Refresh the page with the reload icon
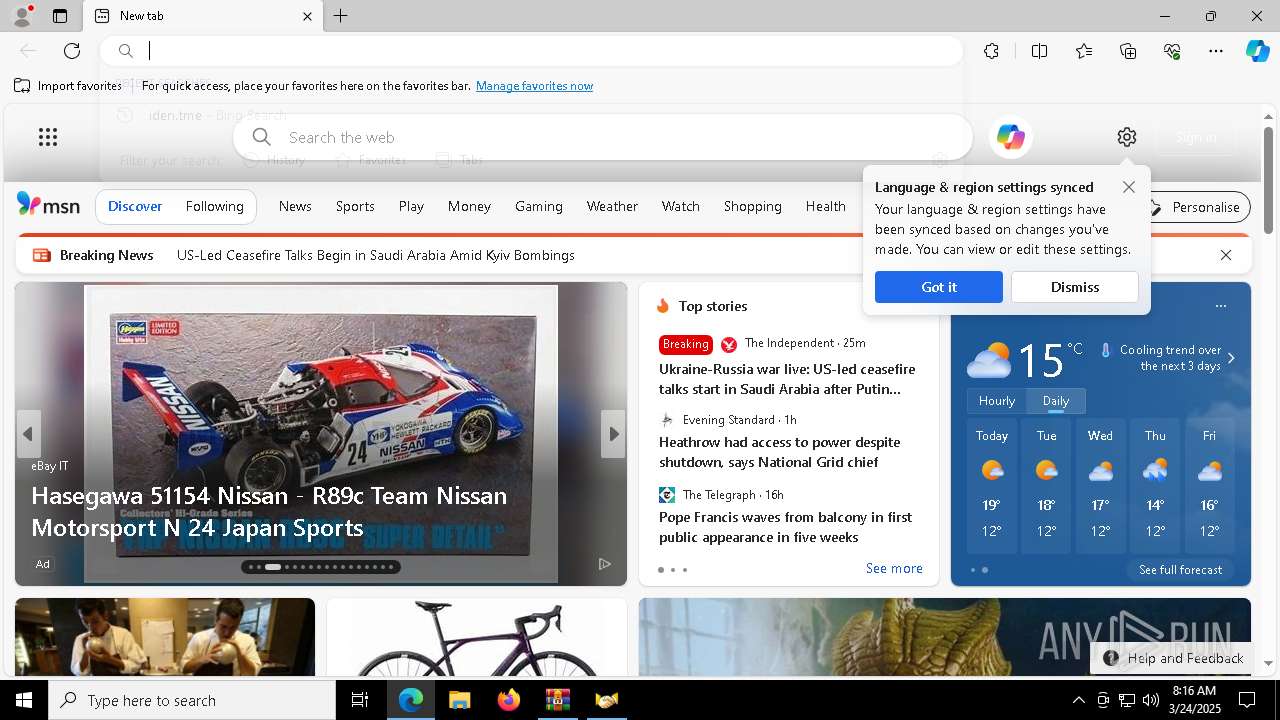 pos(72,51)
